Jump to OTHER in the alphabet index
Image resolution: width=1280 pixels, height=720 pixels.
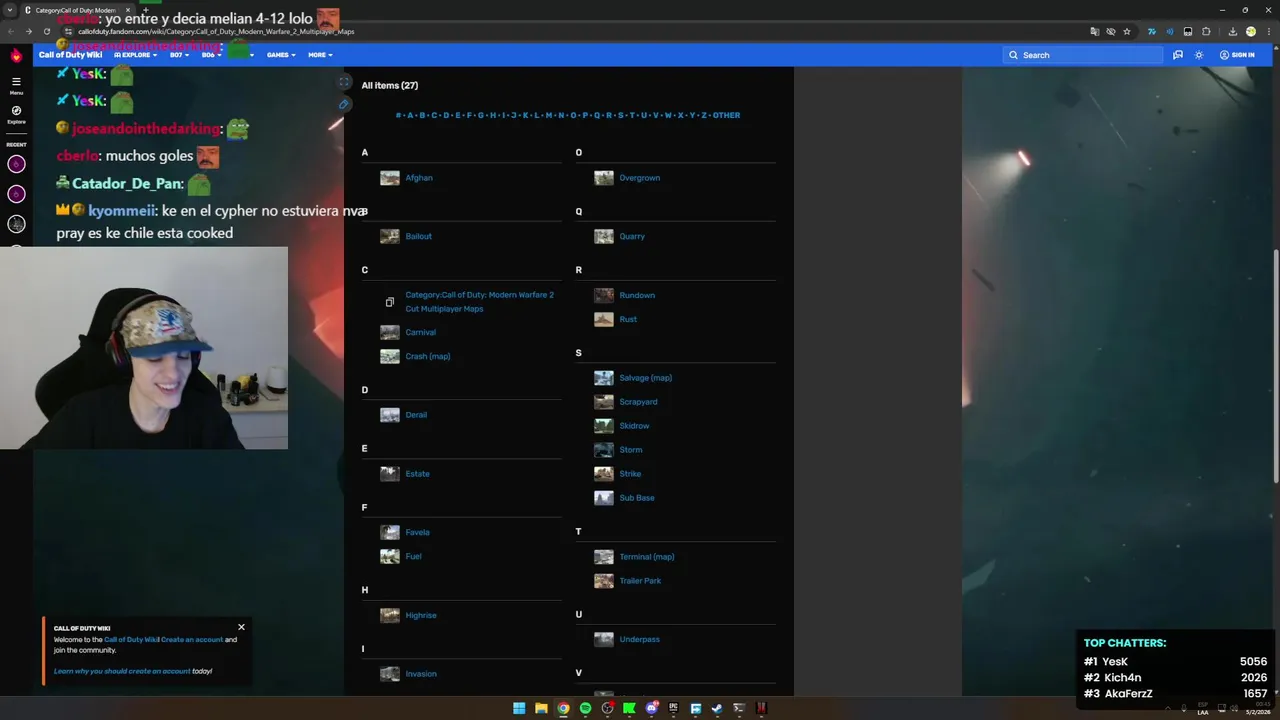726,115
